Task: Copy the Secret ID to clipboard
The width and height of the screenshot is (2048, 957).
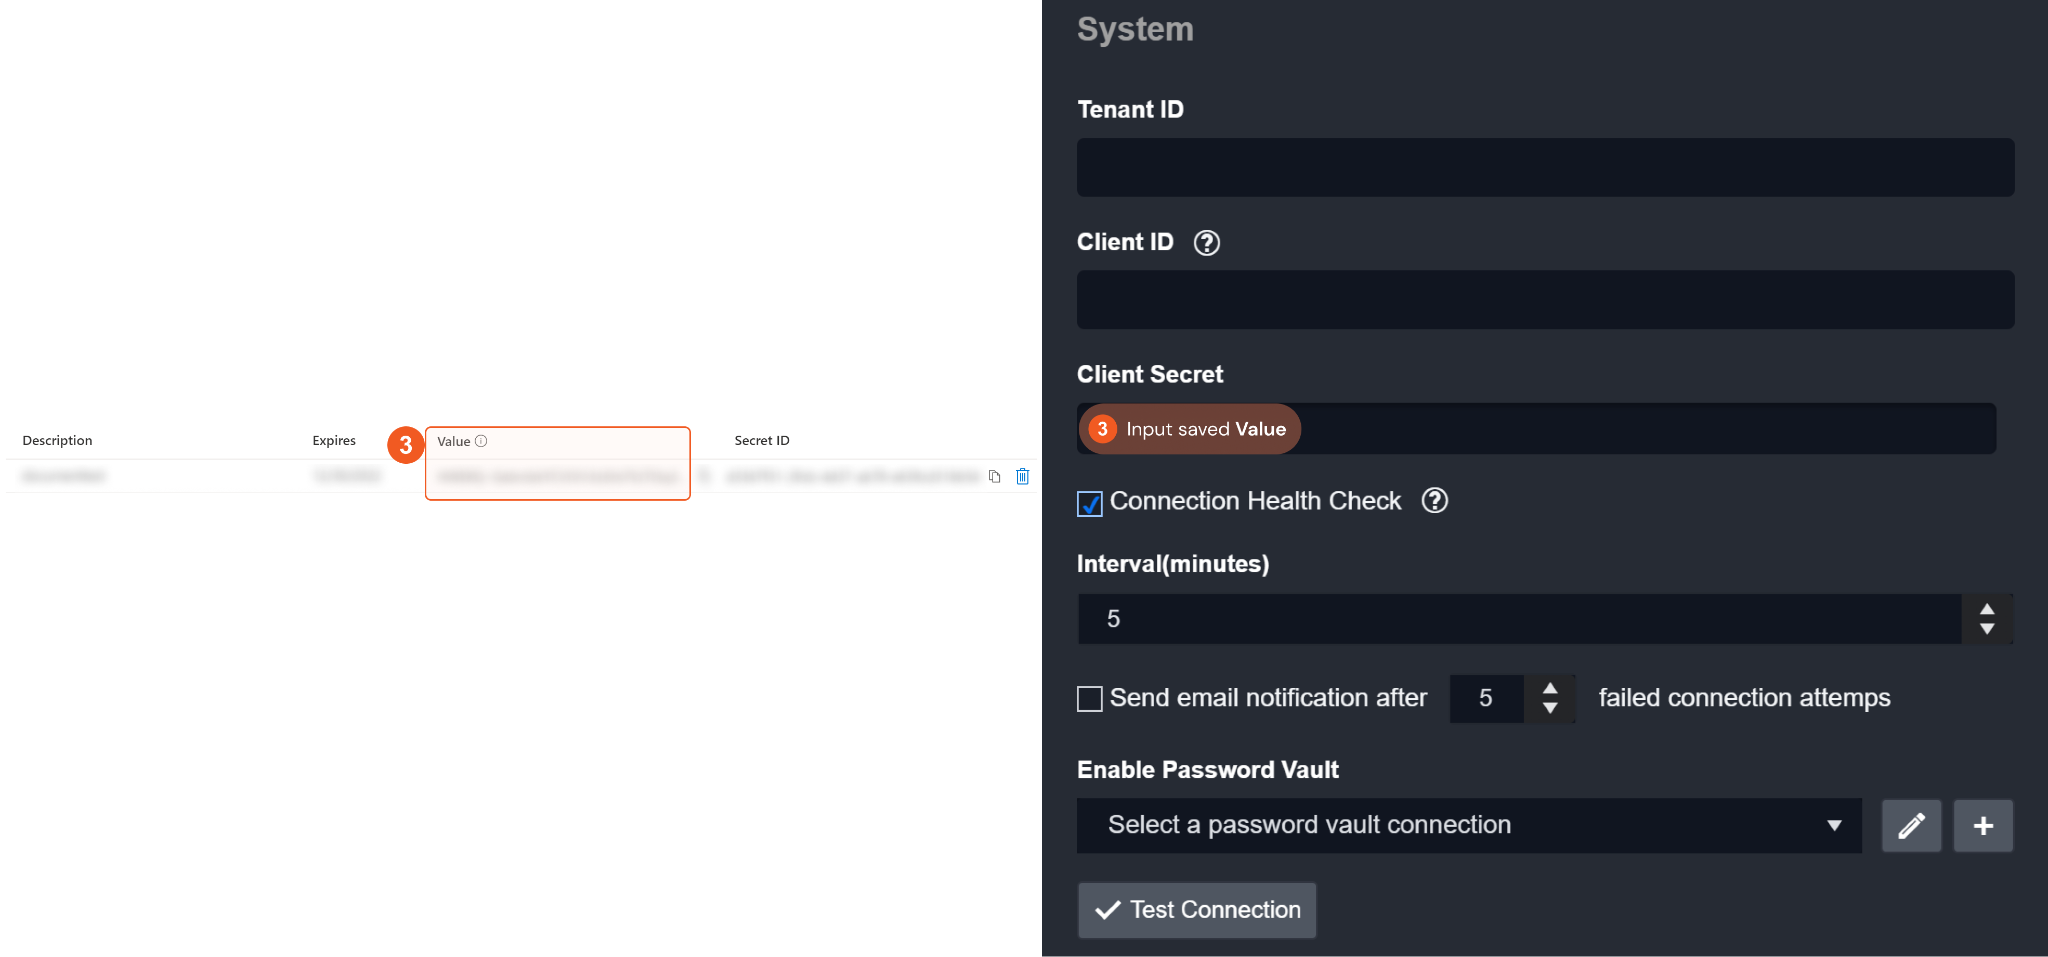Action: click(x=994, y=477)
